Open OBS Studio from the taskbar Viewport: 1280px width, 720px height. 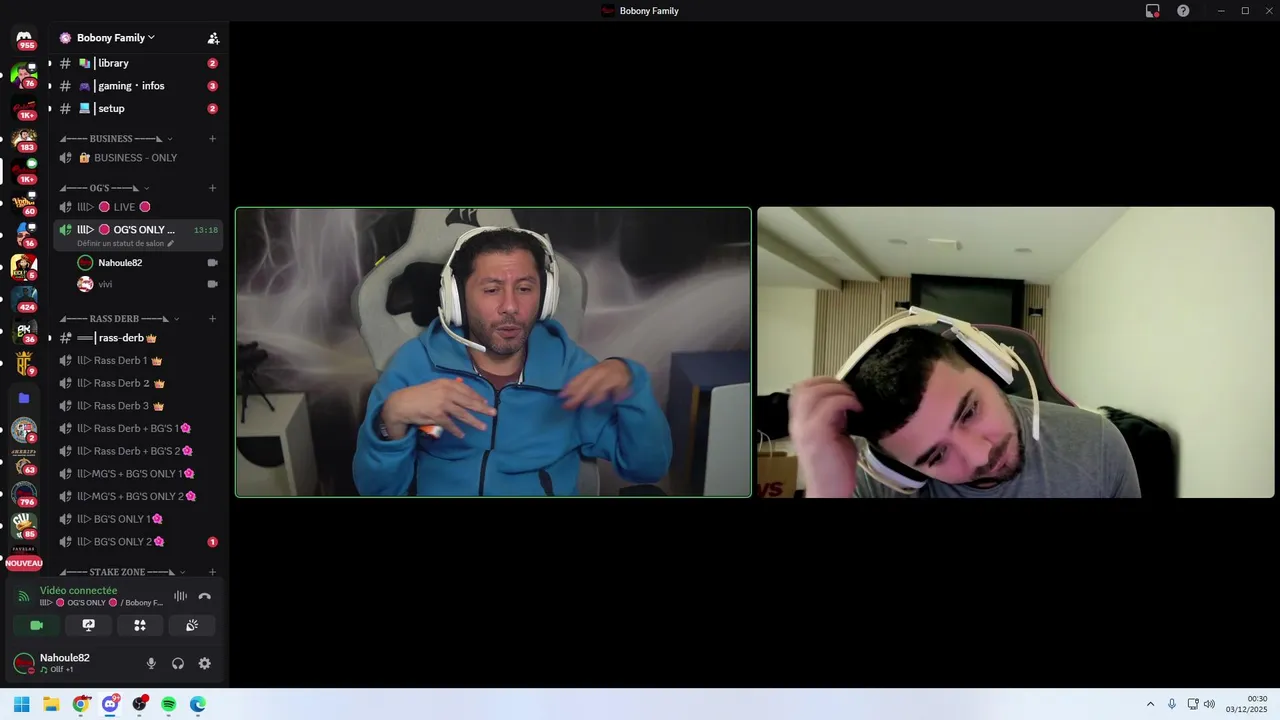pos(140,704)
